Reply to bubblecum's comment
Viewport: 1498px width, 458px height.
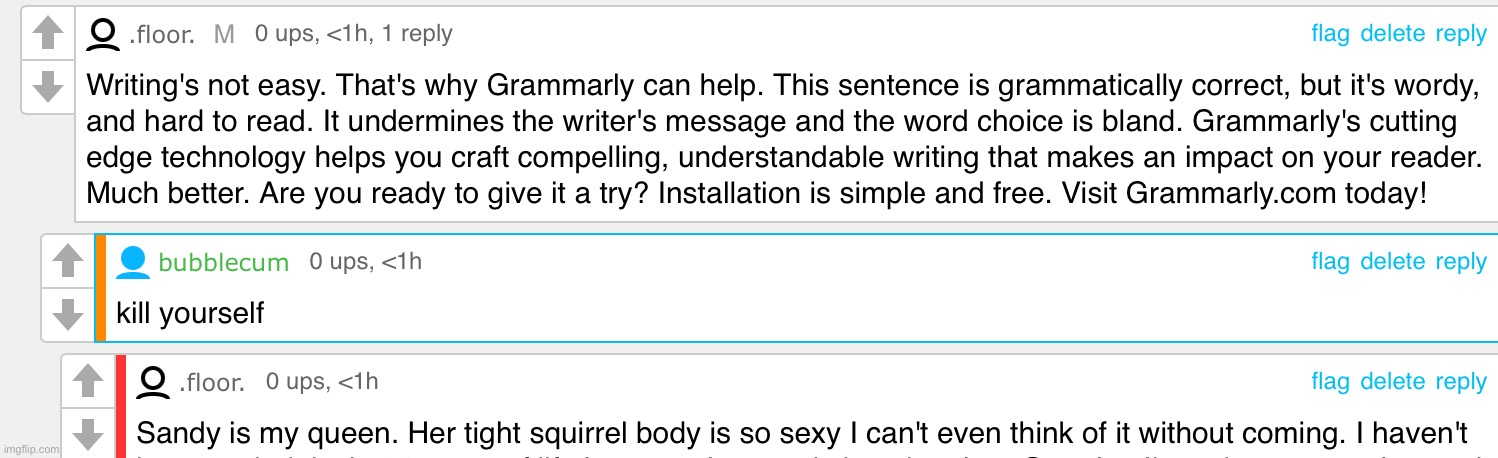click(x=1461, y=263)
